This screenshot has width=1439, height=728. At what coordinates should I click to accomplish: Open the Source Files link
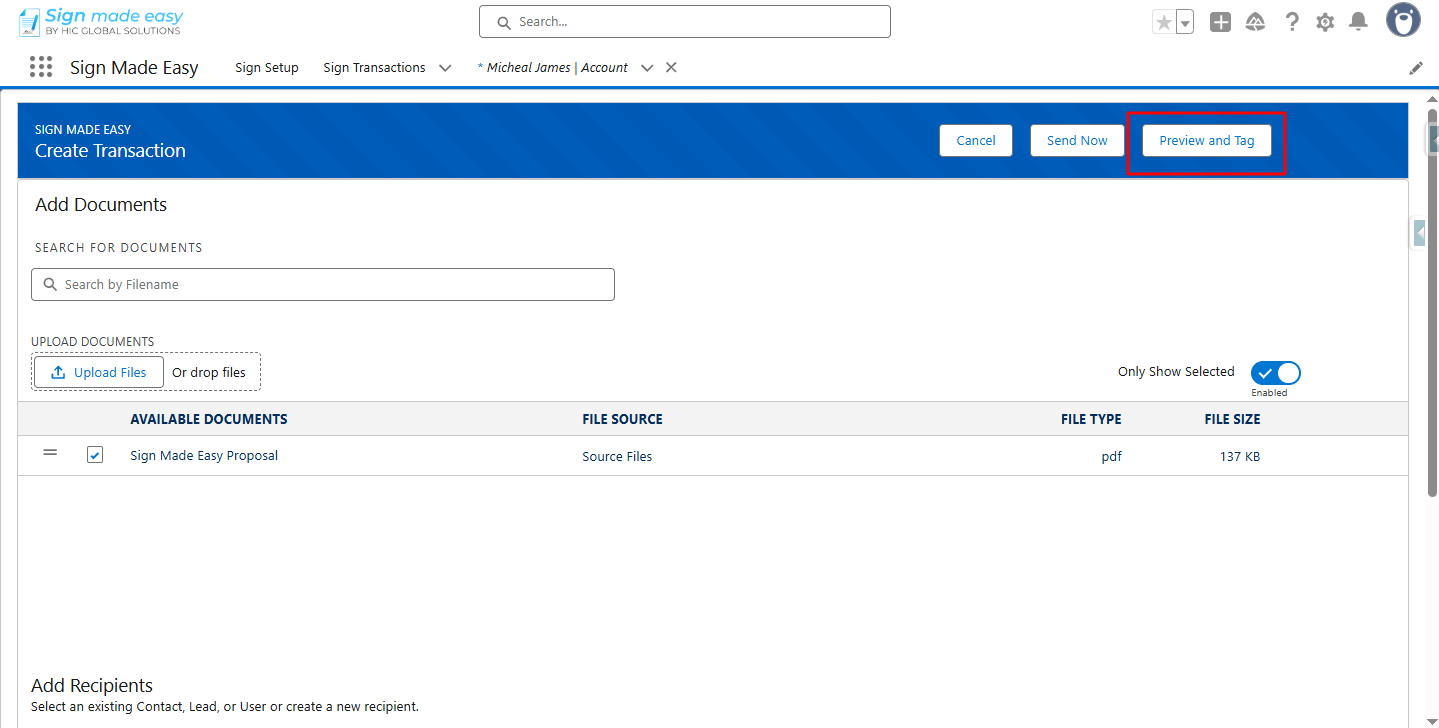pyautogui.click(x=617, y=456)
